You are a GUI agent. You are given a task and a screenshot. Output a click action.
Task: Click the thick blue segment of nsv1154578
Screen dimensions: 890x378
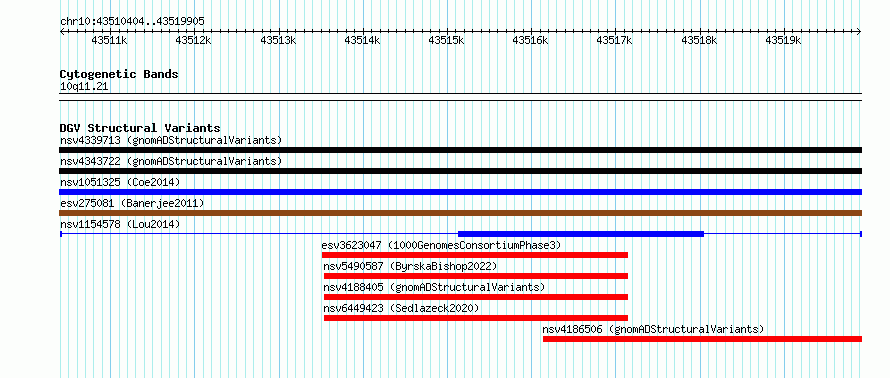click(581, 234)
